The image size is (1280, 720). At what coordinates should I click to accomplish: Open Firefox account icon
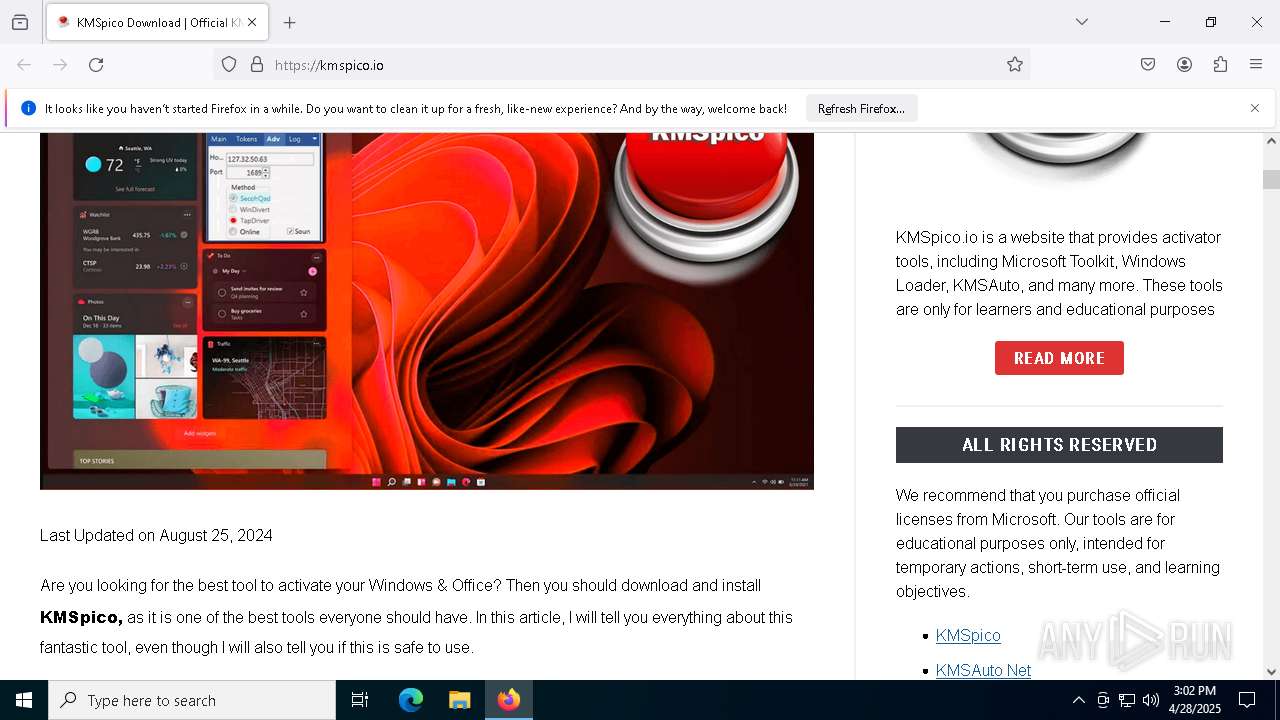click(x=1184, y=65)
